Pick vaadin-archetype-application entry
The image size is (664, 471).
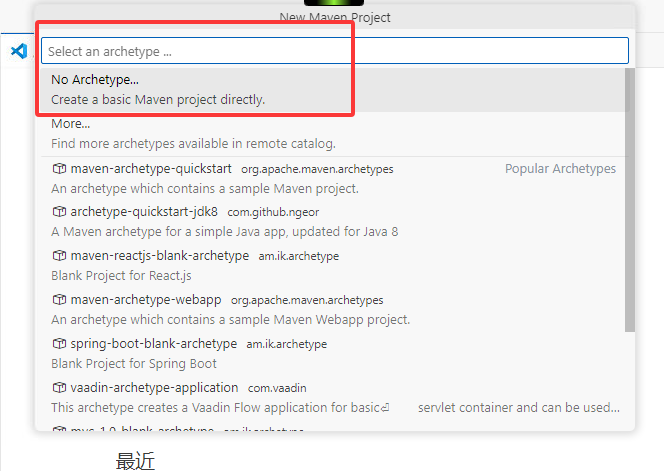333,397
